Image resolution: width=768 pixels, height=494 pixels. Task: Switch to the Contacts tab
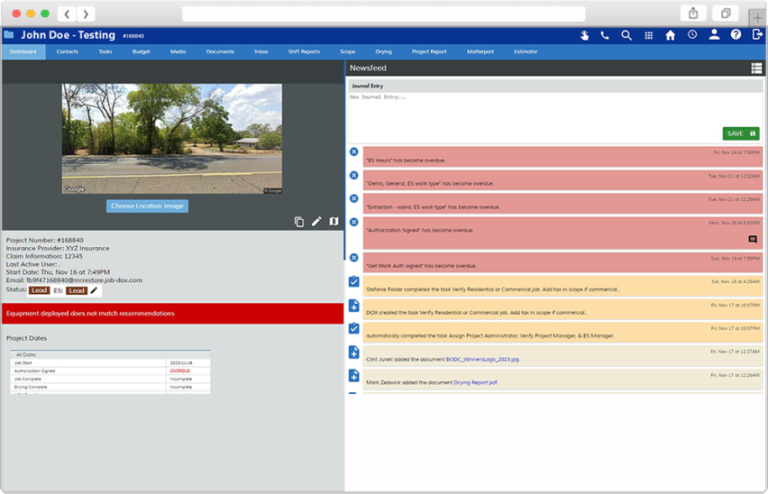point(67,51)
